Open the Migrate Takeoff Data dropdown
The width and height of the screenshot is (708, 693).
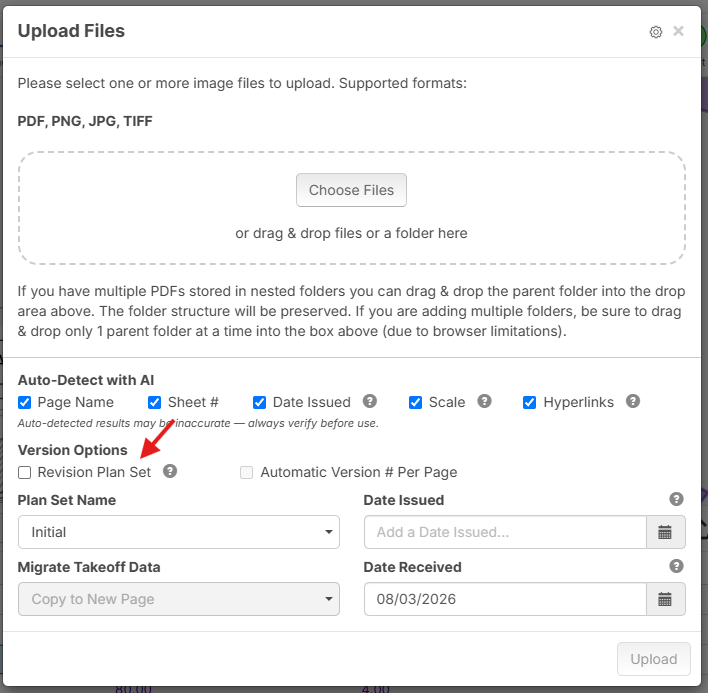point(179,599)
